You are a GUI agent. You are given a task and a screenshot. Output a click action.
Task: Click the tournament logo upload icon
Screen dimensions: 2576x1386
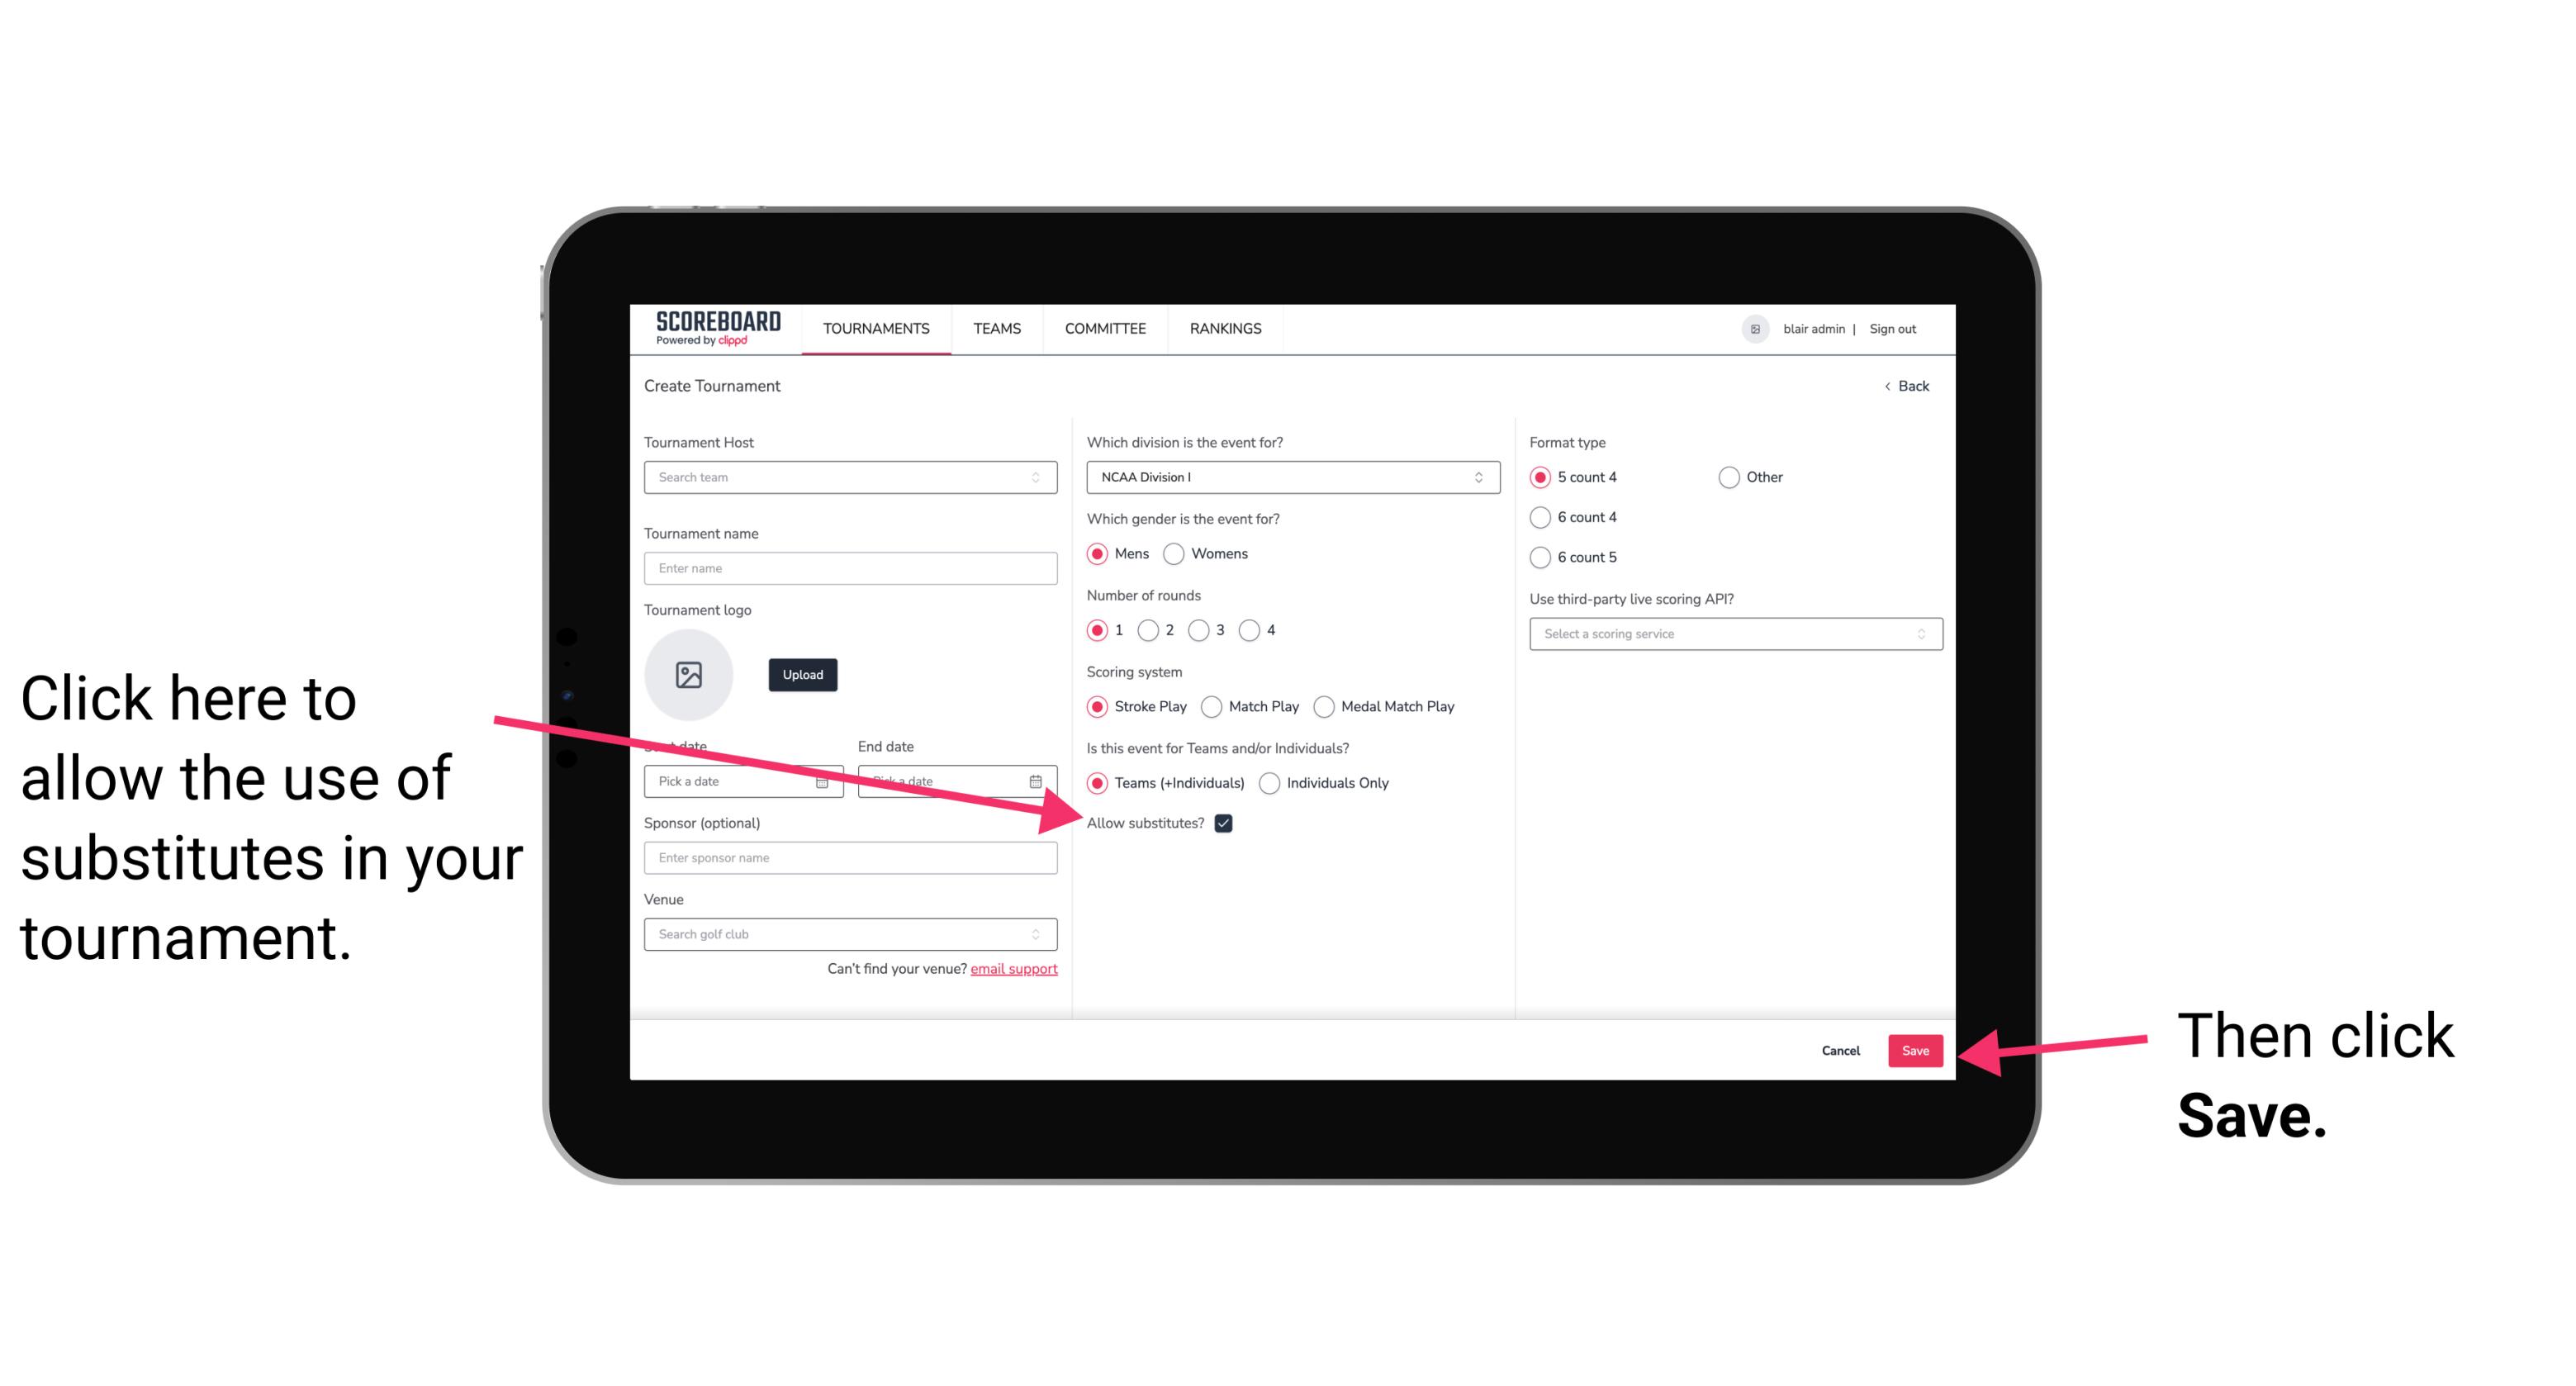(x=689, y=674)
